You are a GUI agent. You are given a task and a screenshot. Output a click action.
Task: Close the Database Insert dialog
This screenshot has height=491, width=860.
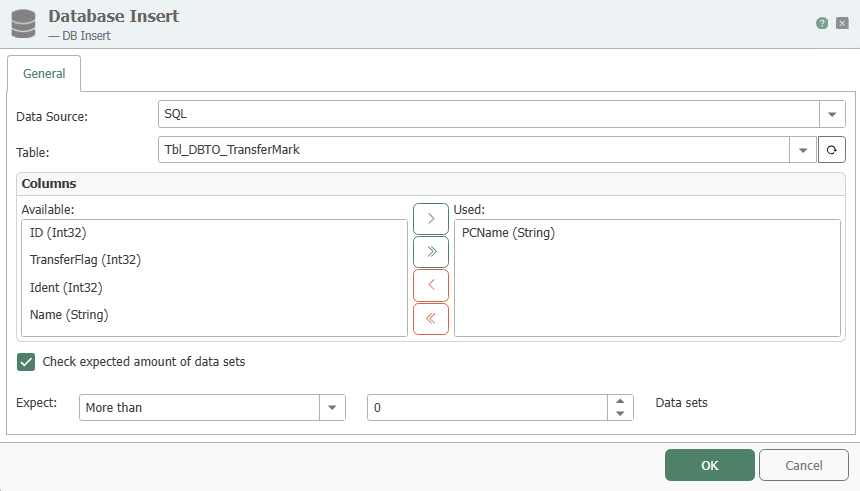tap(842, 23)
